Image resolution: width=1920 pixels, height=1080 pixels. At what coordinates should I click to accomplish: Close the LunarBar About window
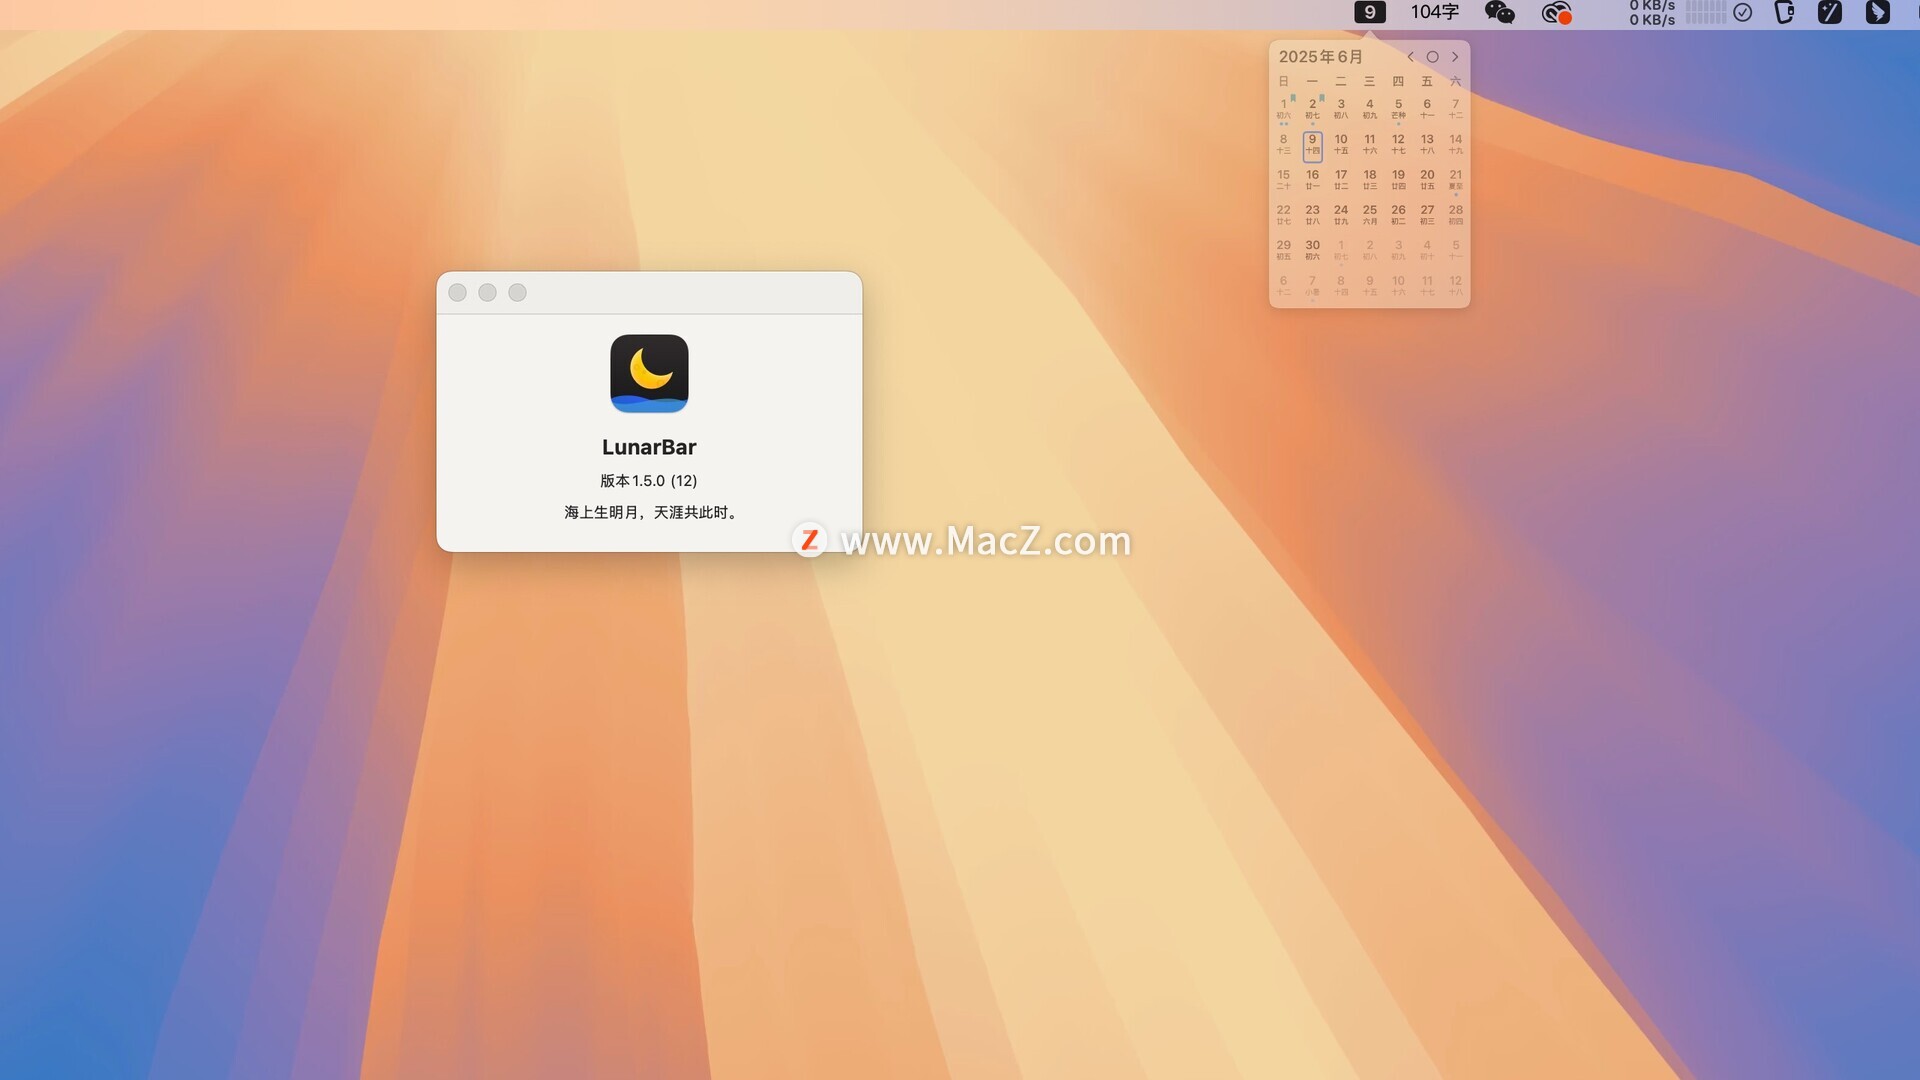pos(457,292)
